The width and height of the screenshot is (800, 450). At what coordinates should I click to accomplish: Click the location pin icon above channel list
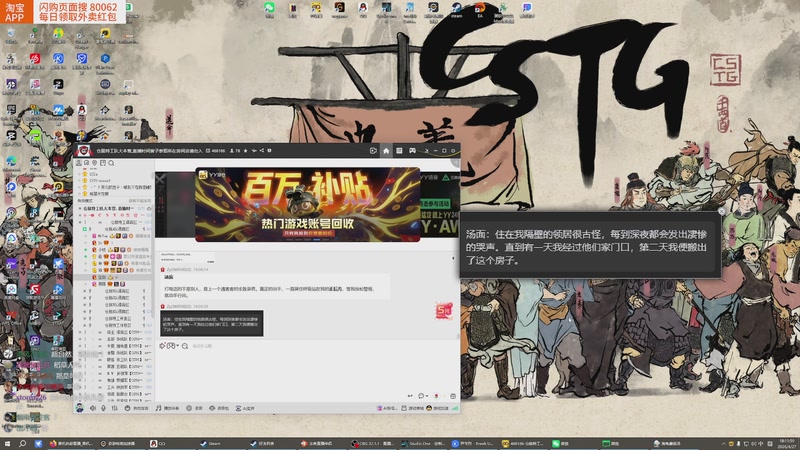(94, 163)
